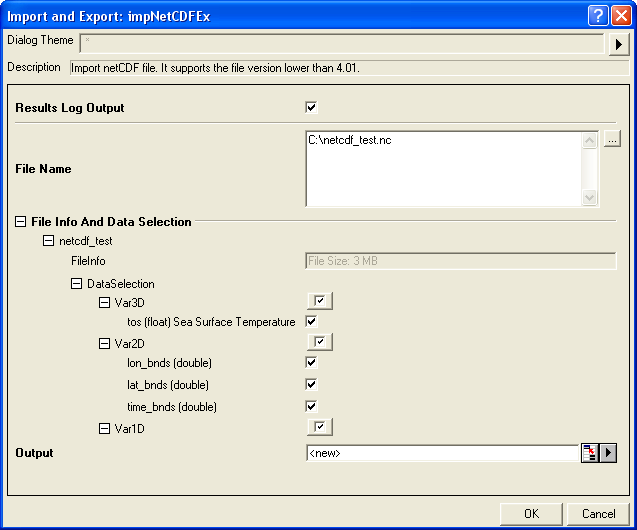This screenshot has width=637, height=530.
Task: Uncheck the lon_bnds (double) checkbox
Action: (311, 363)
